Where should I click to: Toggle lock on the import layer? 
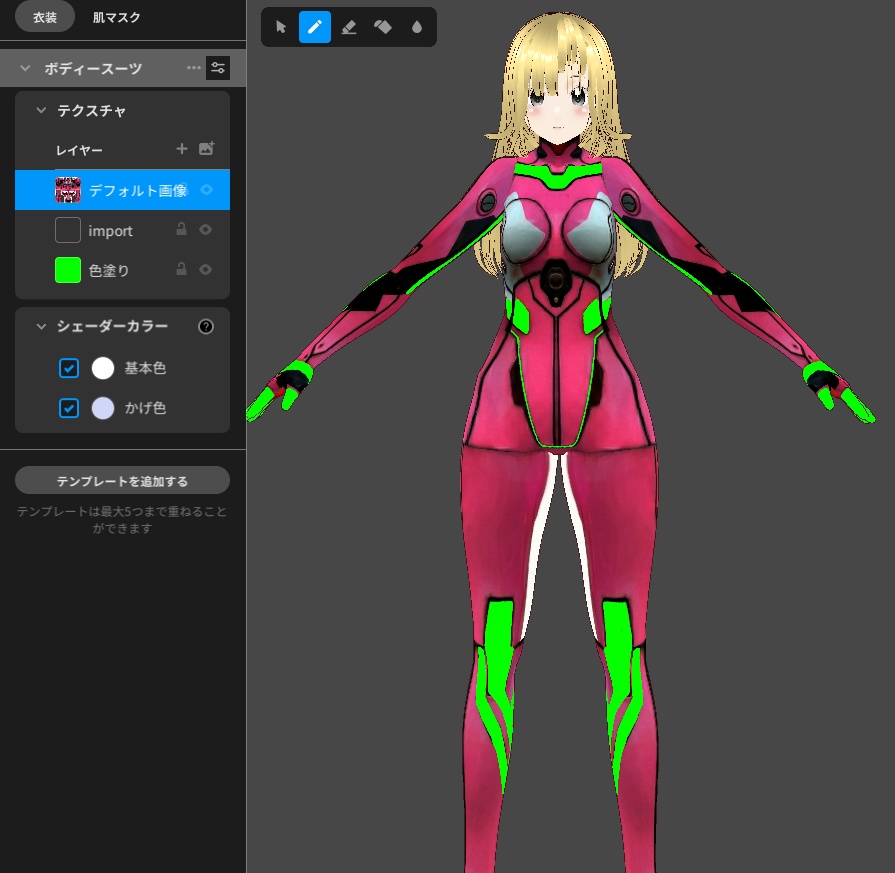tap(182, 229)
